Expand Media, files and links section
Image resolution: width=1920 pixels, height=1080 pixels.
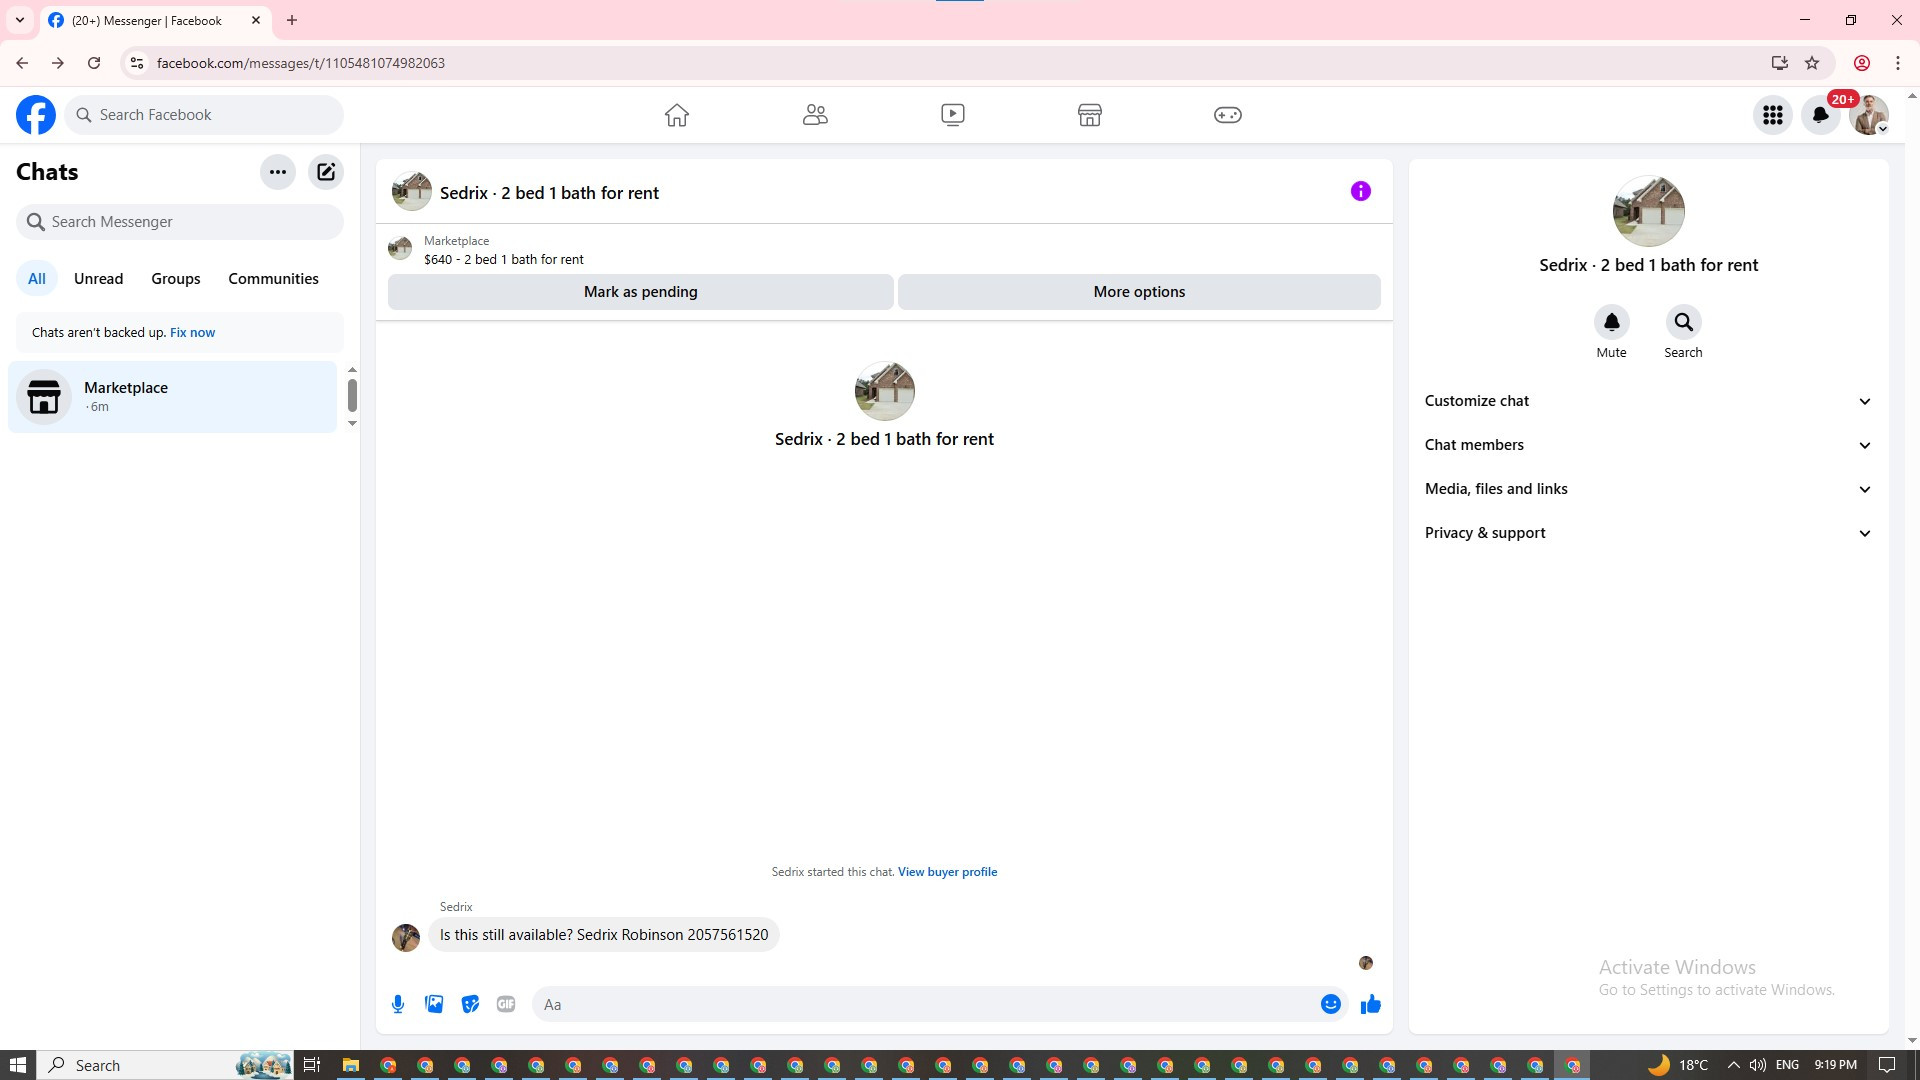tap(1648, 489)
